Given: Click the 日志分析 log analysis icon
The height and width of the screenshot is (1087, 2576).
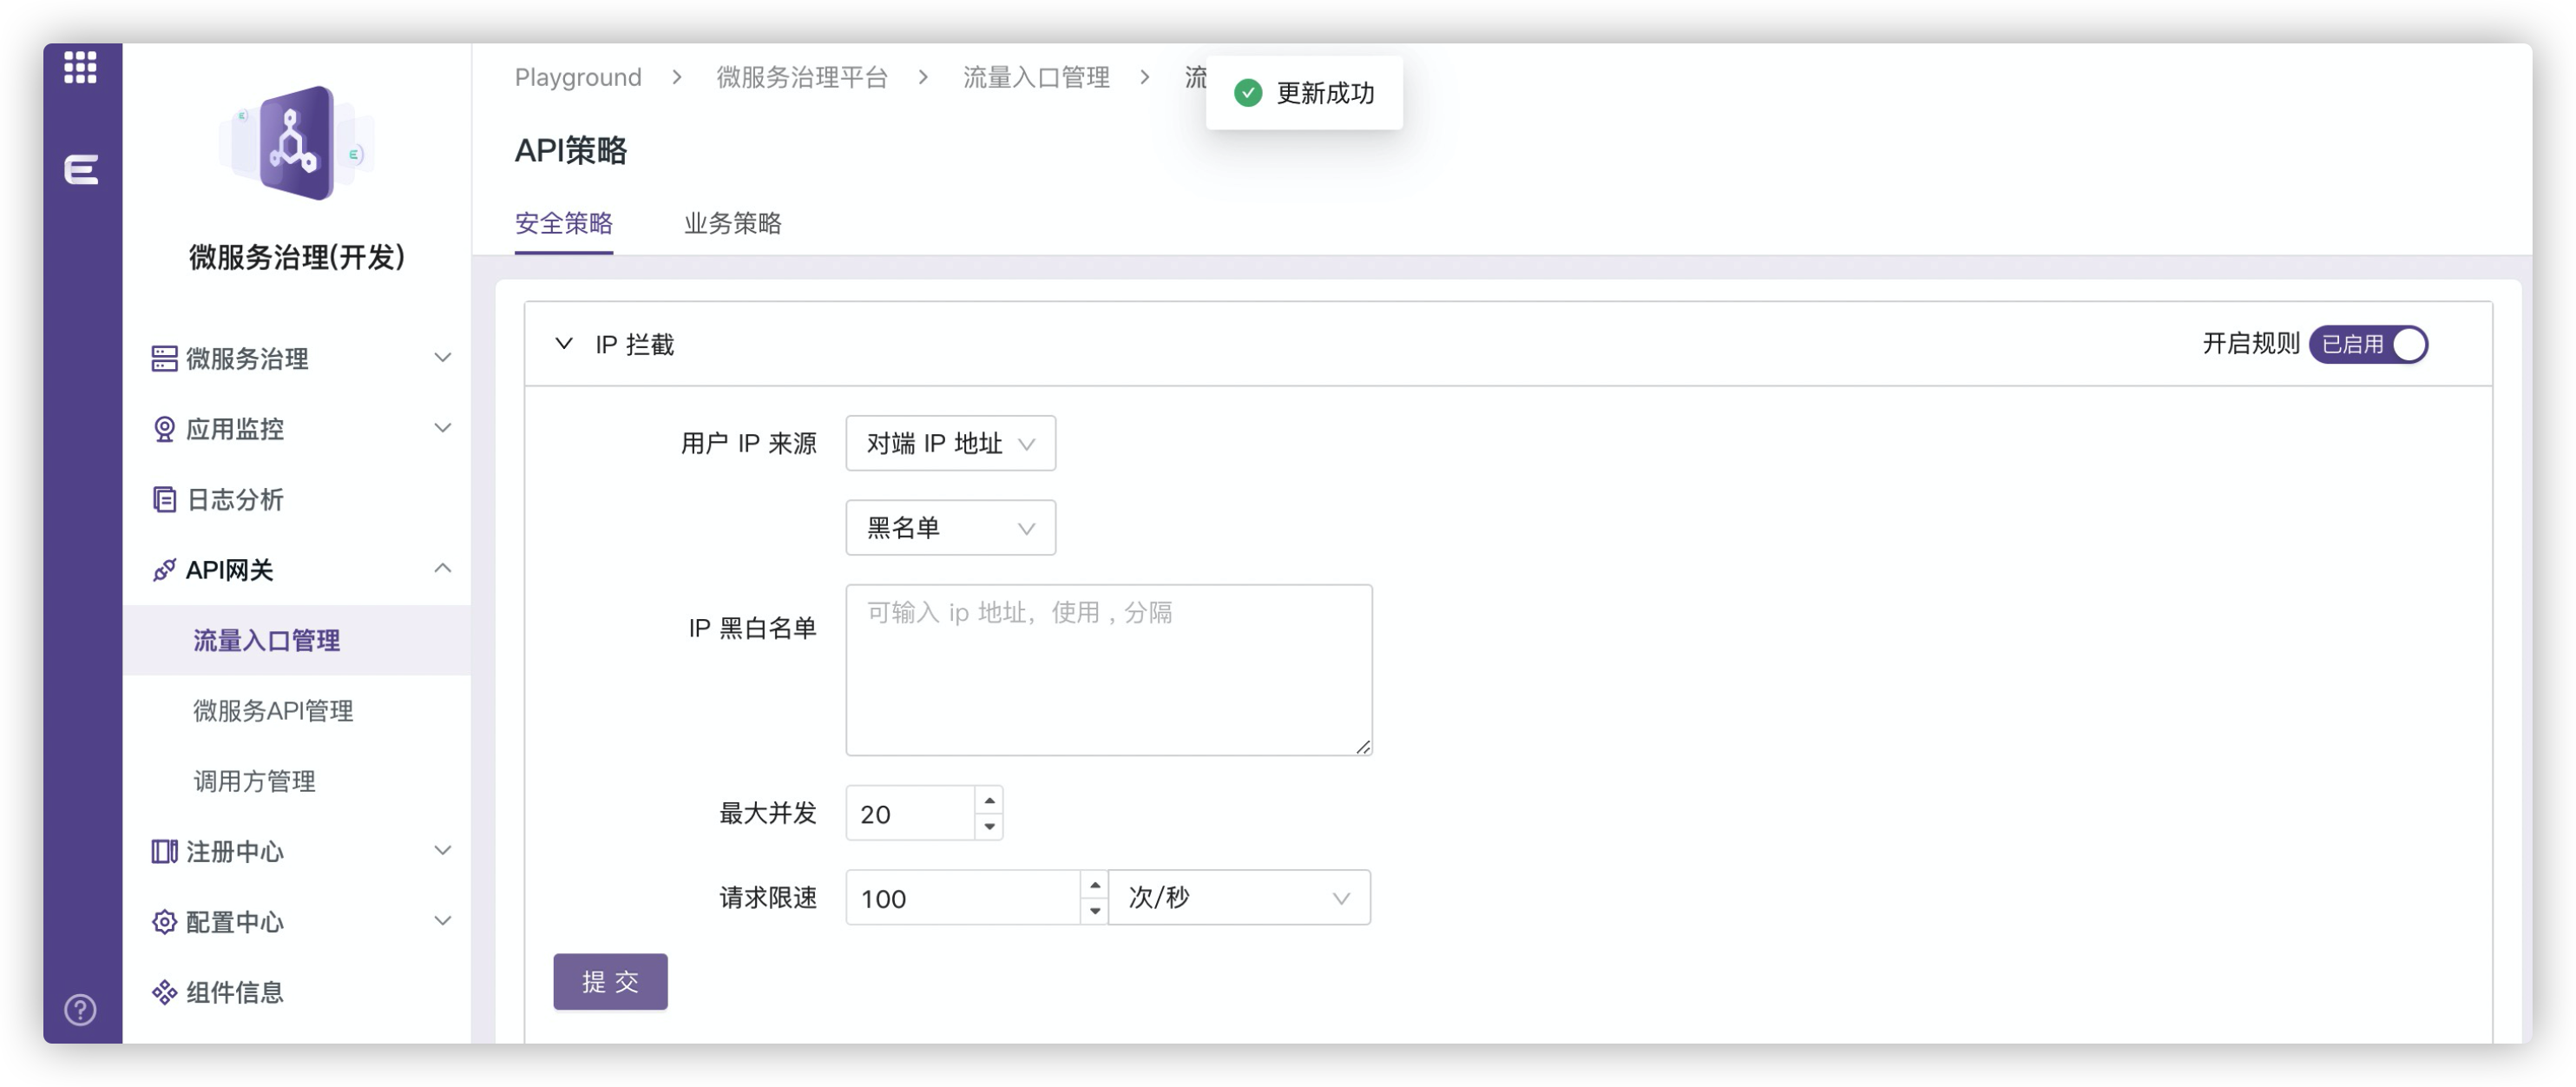Looking at the screenshot, I should point(163,498).
